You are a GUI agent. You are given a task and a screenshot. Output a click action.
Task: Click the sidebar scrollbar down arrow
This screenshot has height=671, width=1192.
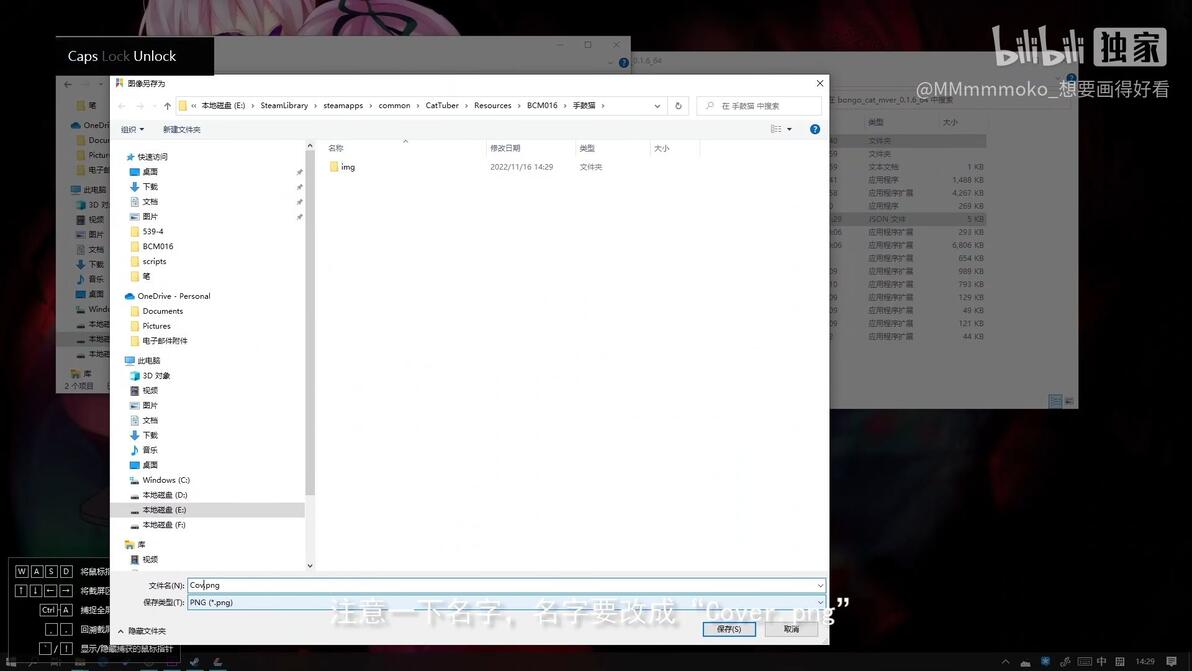(x=309, y=565)
